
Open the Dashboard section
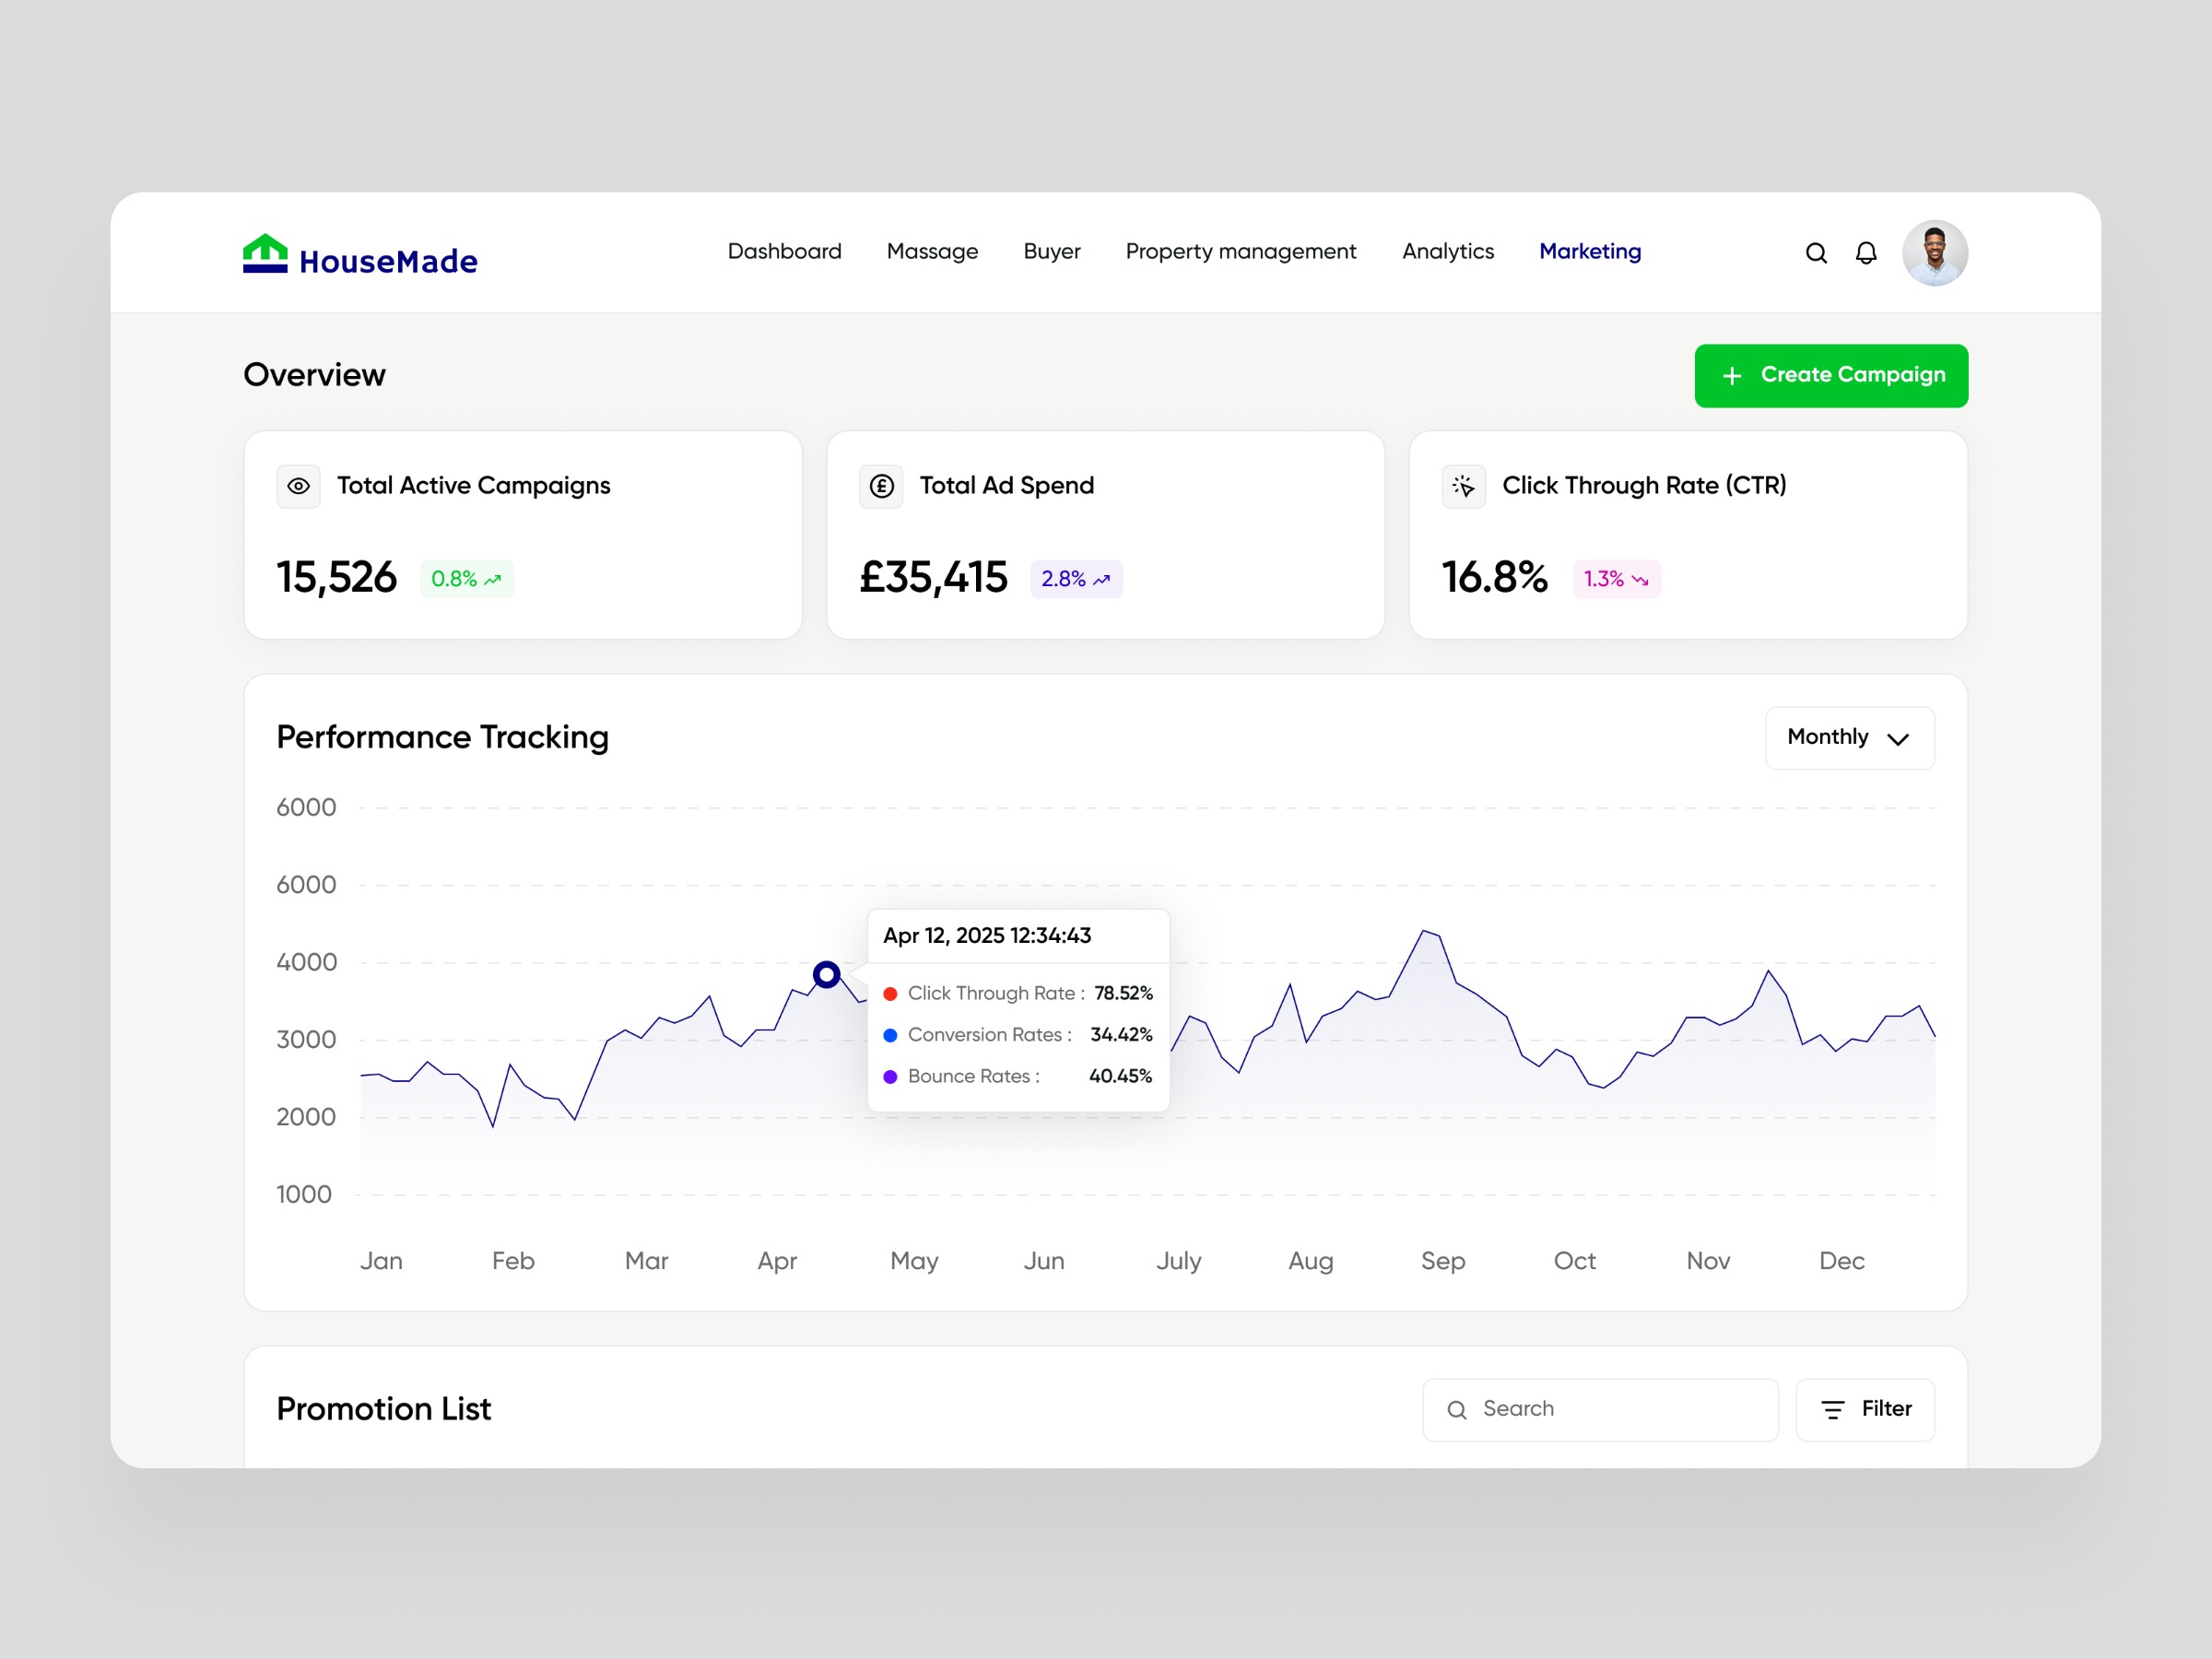coord(784,251)
